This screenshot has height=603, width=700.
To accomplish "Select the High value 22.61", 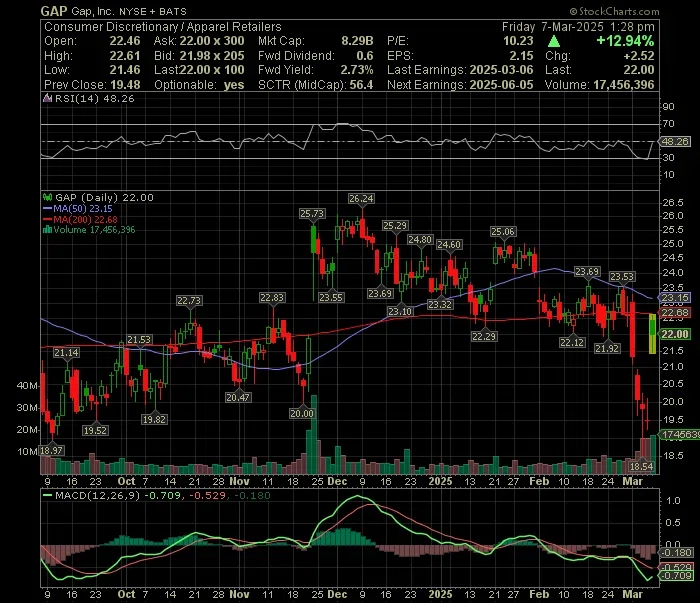I will (x=125, y=56).
